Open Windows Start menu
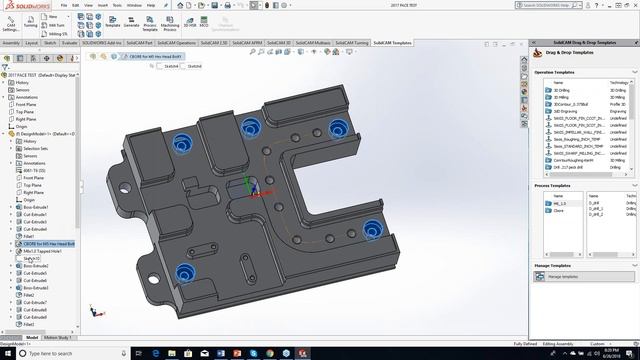The height and width of the screenshot is (360, 640). click(7, 353)
